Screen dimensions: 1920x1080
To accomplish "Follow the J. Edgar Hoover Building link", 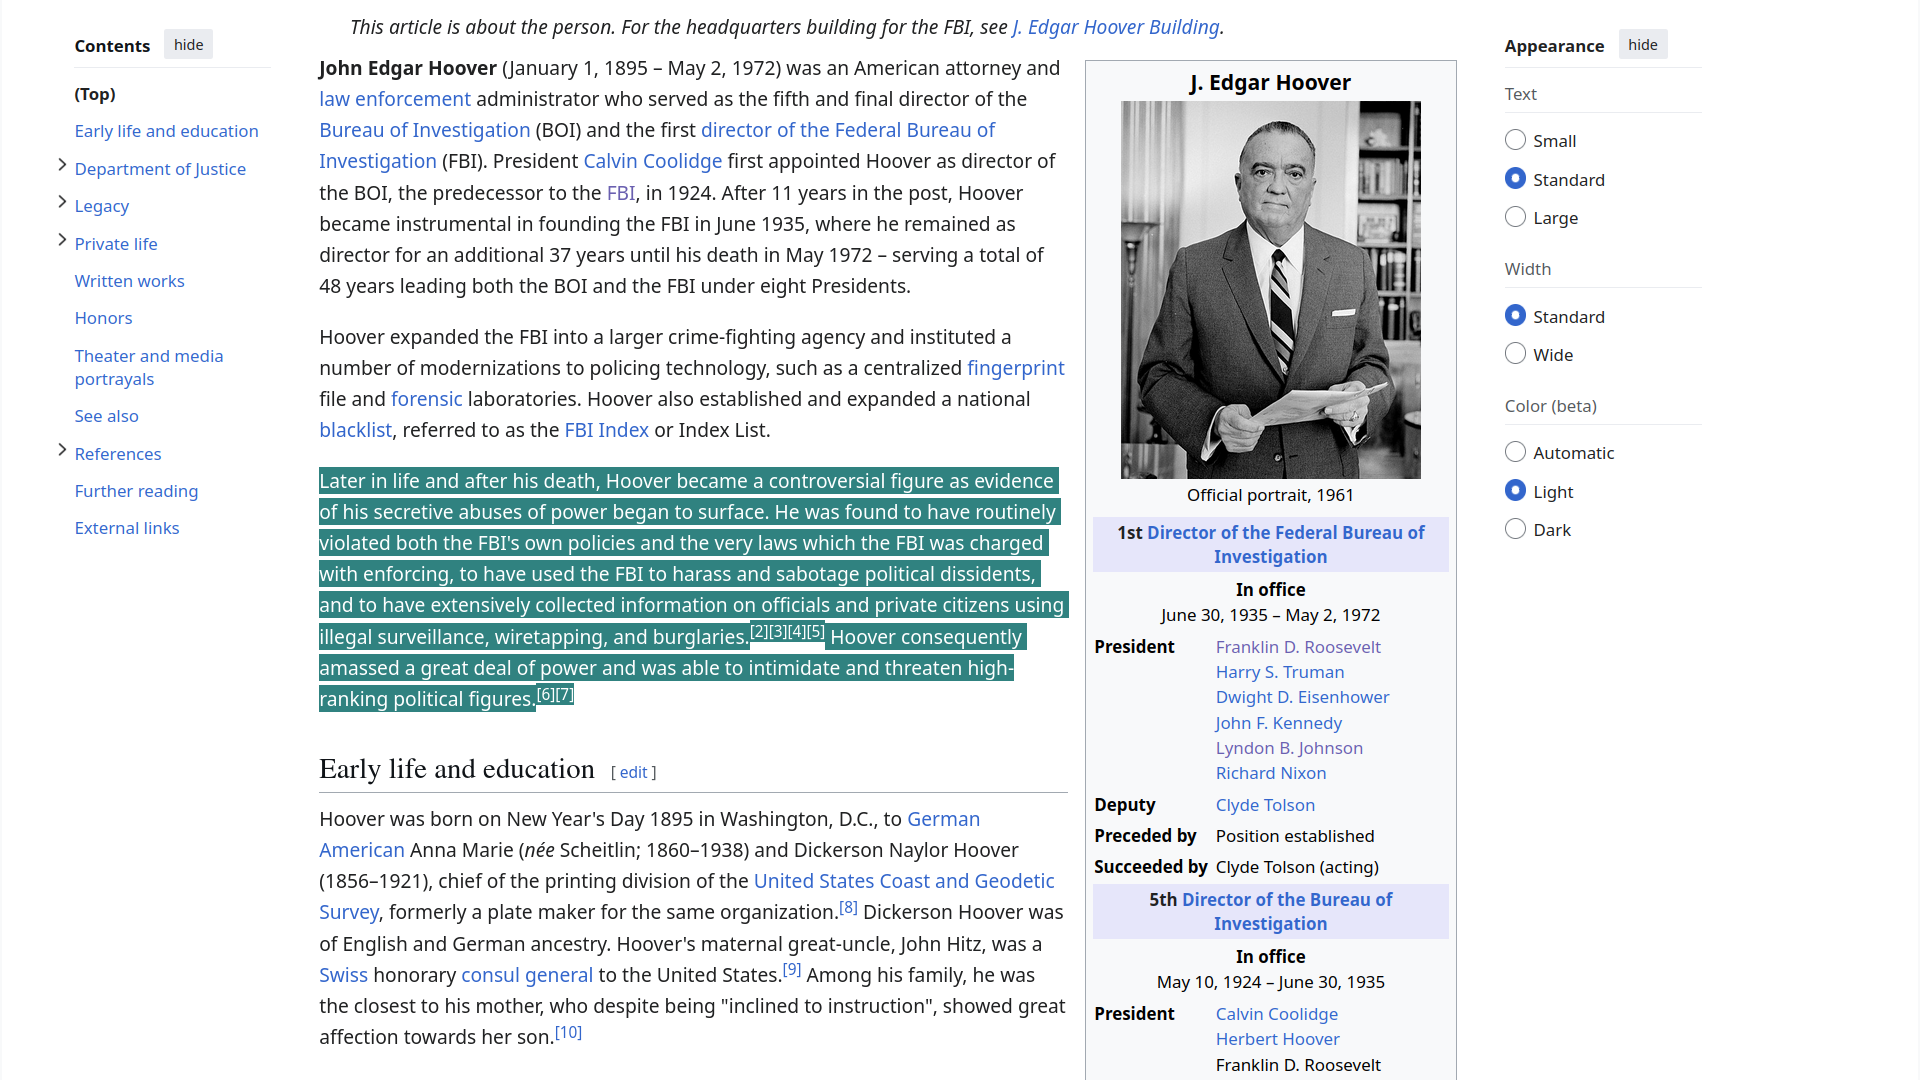I will [1115, 27].
